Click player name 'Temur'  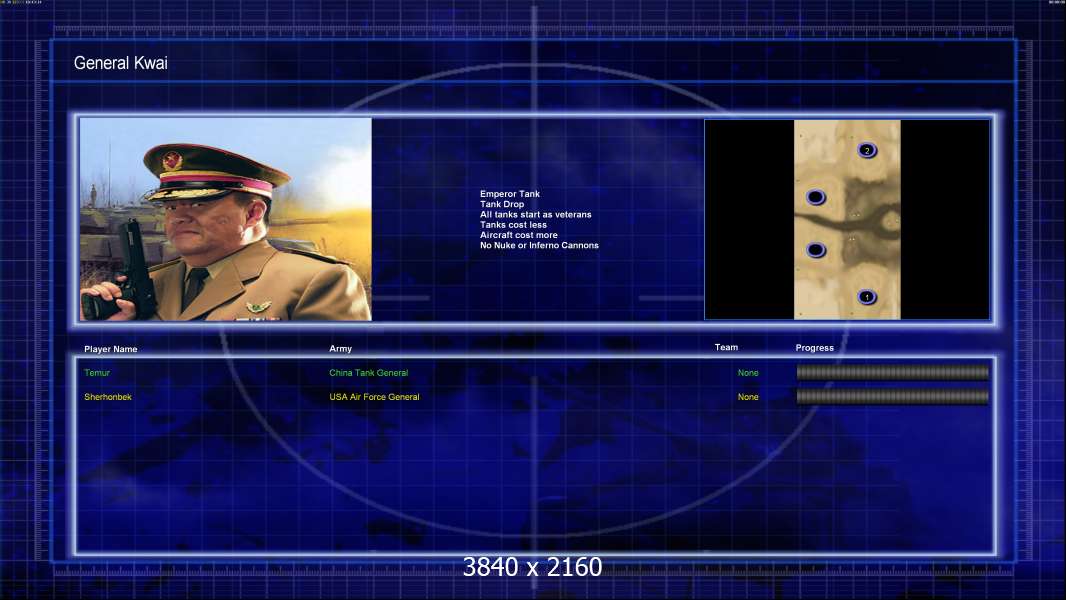(x=97, y=372)
